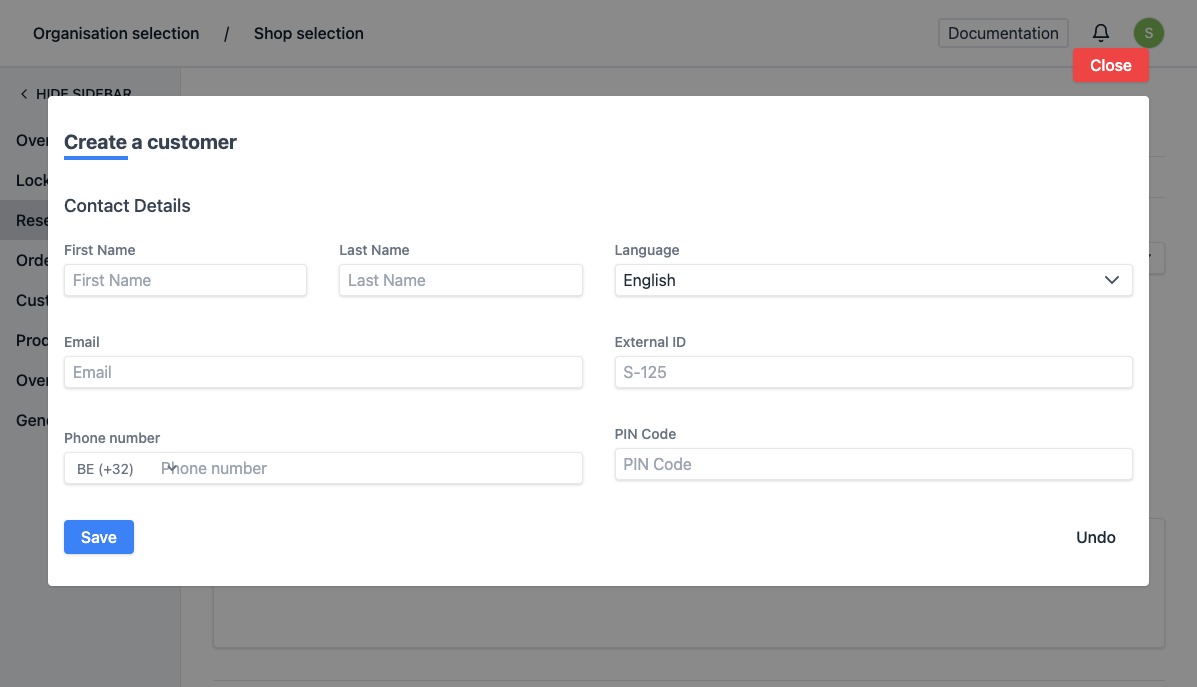This screenshot has width=1197, height=687.
Task: Click the Hide Sidebar chevron icon
Action: point(24,94)
